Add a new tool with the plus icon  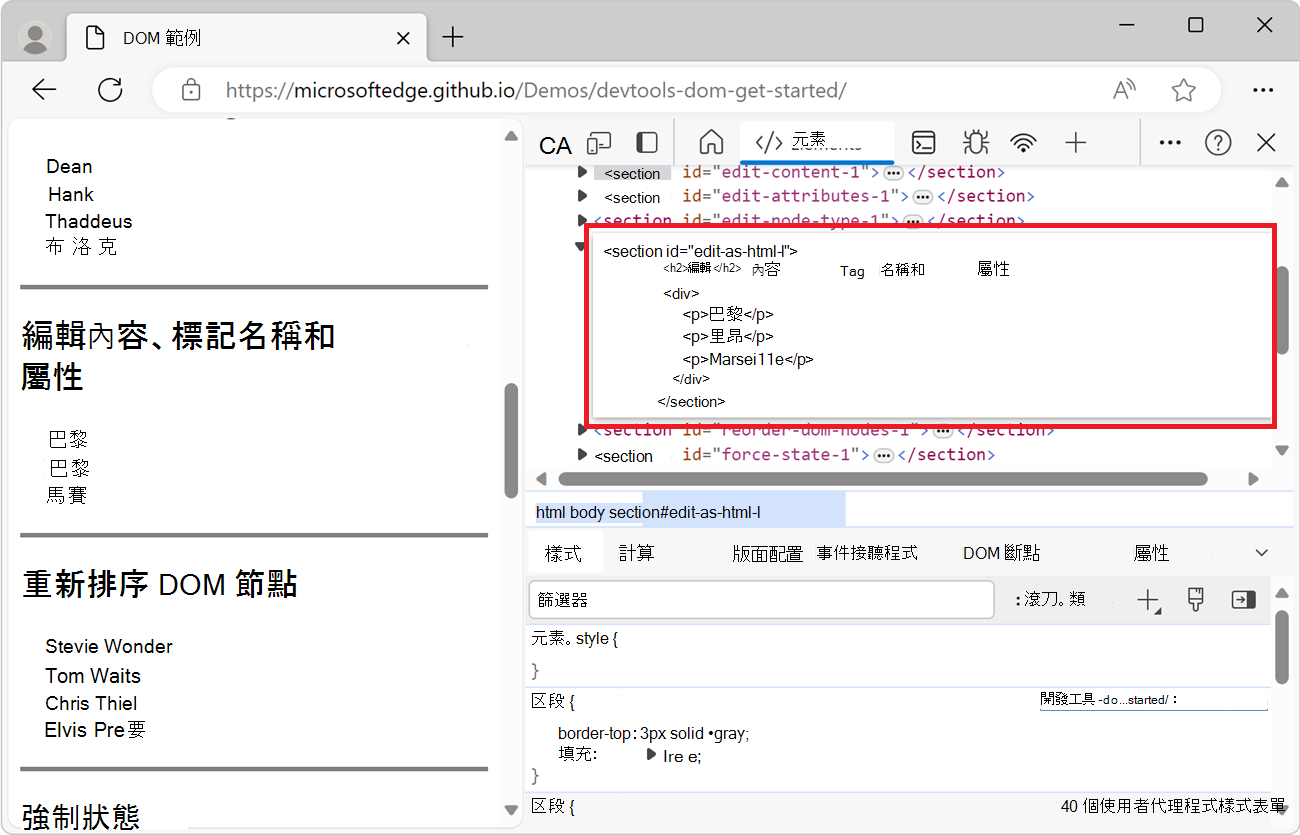(x=1075, y=142)
